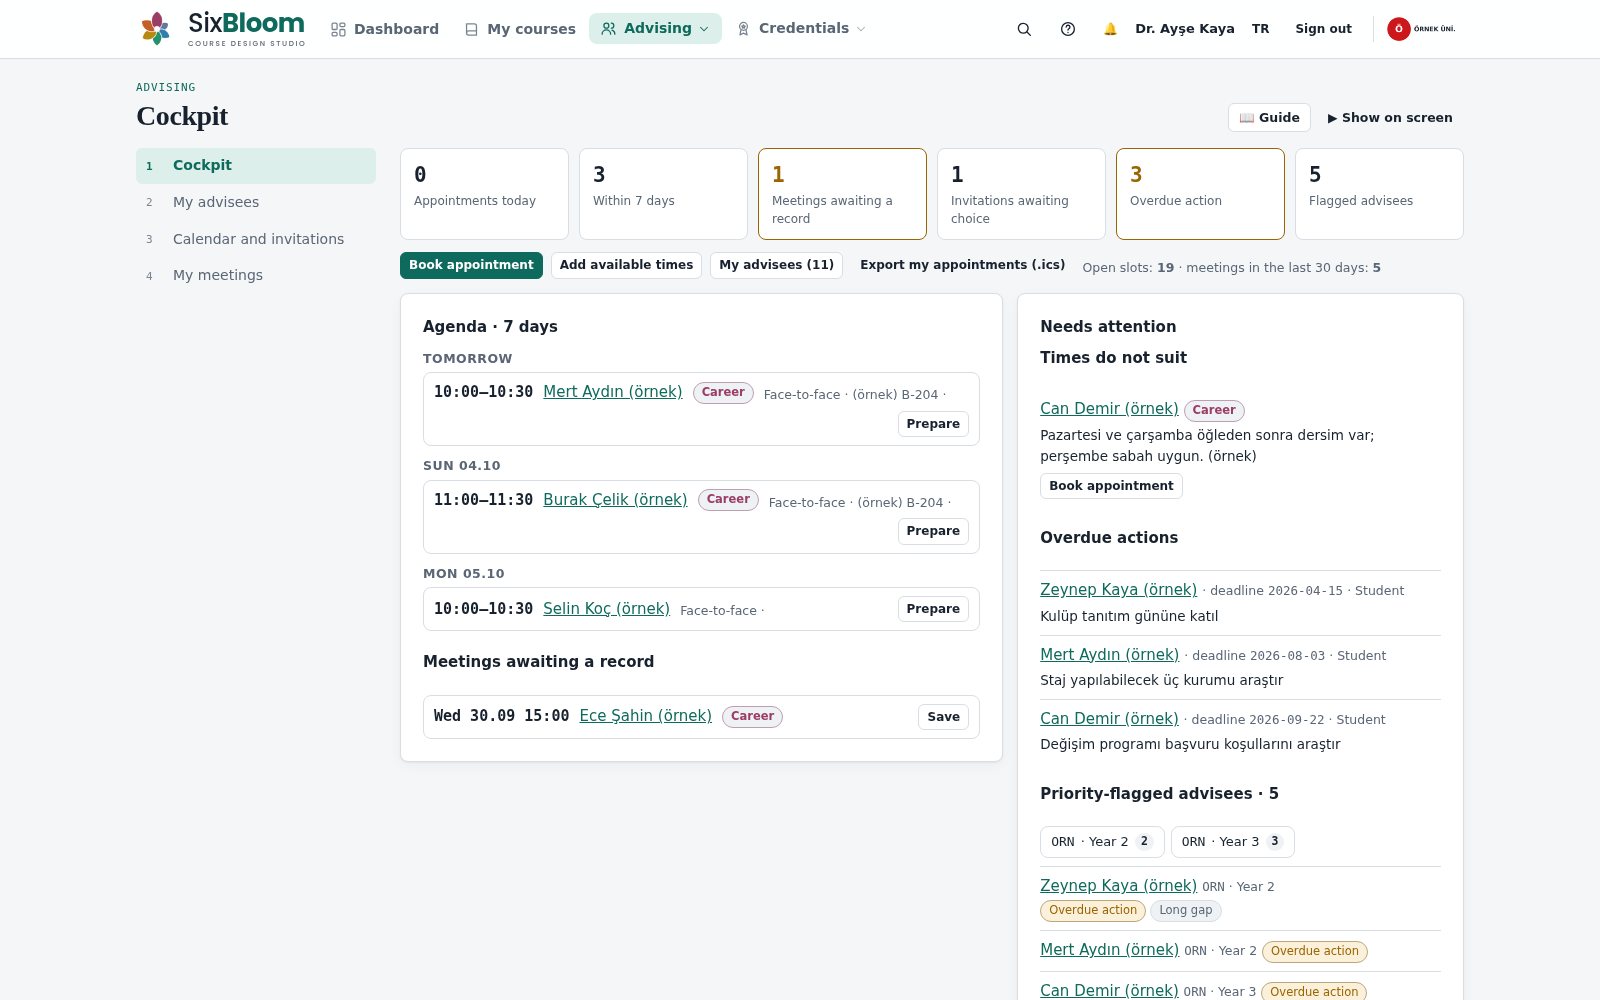
Task: Open Selin Koç (örnek) advisee link
Action: click(x=606, y=609)
